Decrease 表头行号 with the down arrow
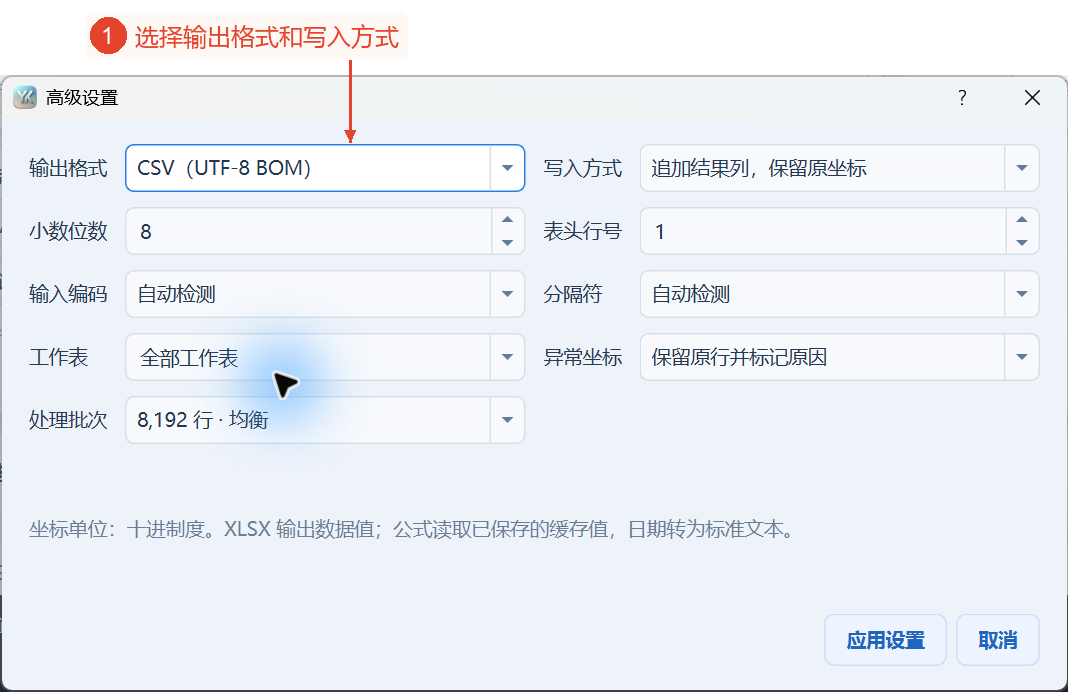 pos(1022,242)
